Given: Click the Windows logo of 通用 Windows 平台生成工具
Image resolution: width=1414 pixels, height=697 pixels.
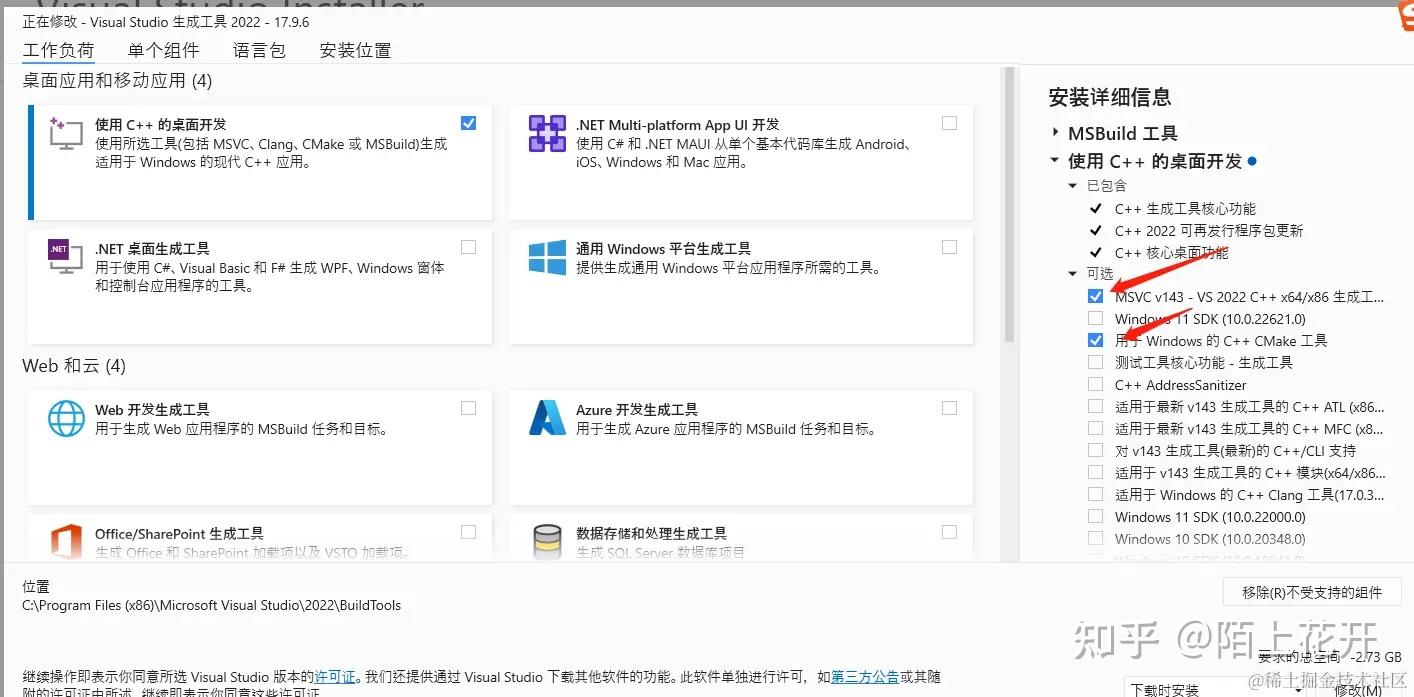Looking at the screenshot, I should click(547, 257).
